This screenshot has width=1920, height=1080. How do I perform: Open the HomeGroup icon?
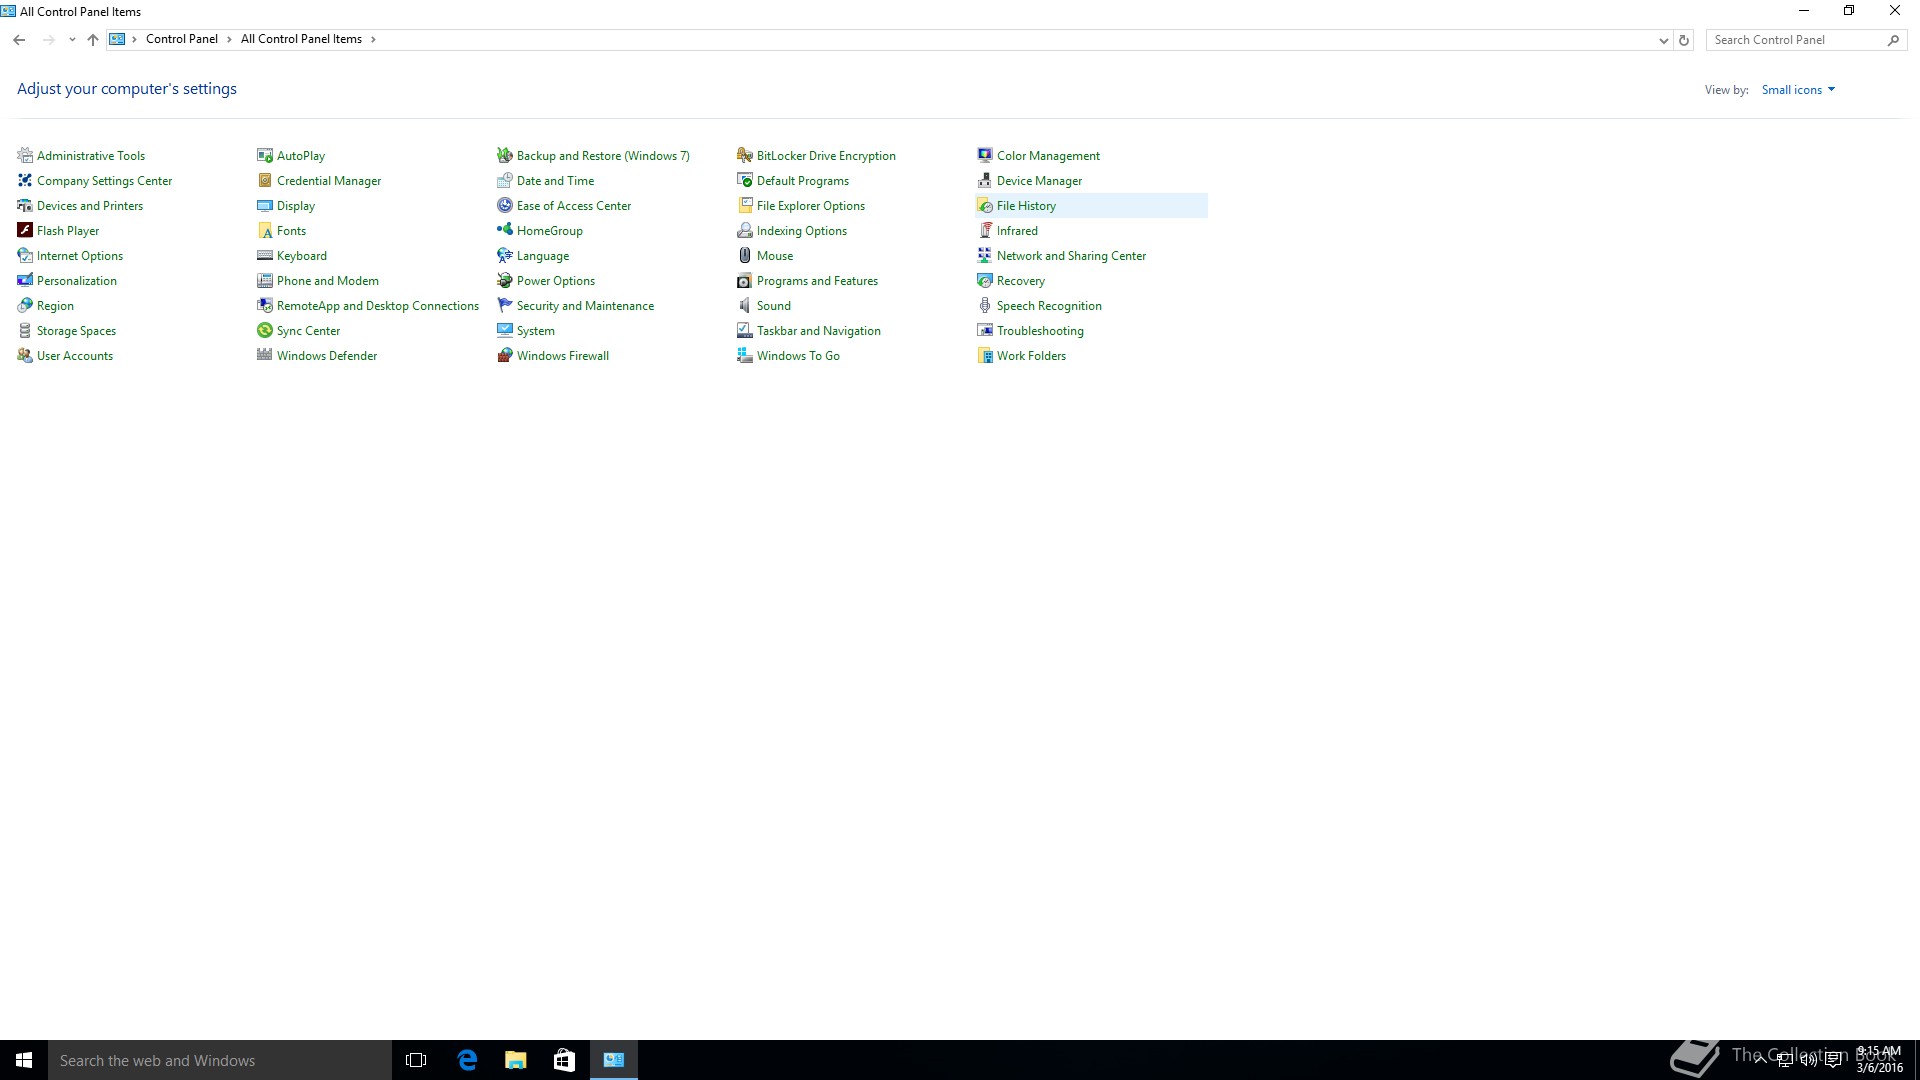point(505,230)
